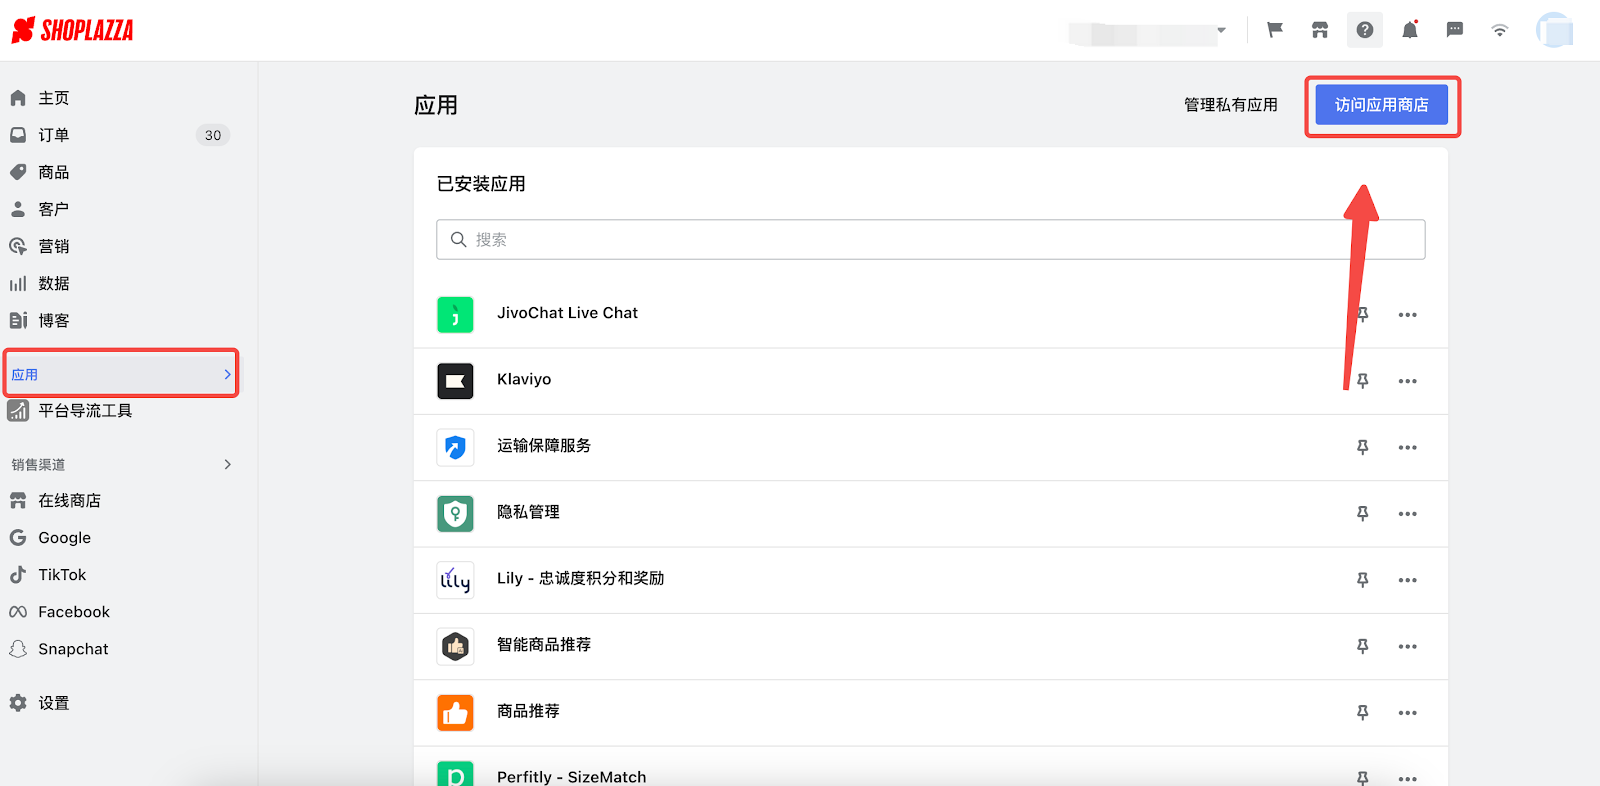Click the Shoplazza logo
Viewport: 1600px width, 786px height.
pyautogui.click(x=72, y=30)
